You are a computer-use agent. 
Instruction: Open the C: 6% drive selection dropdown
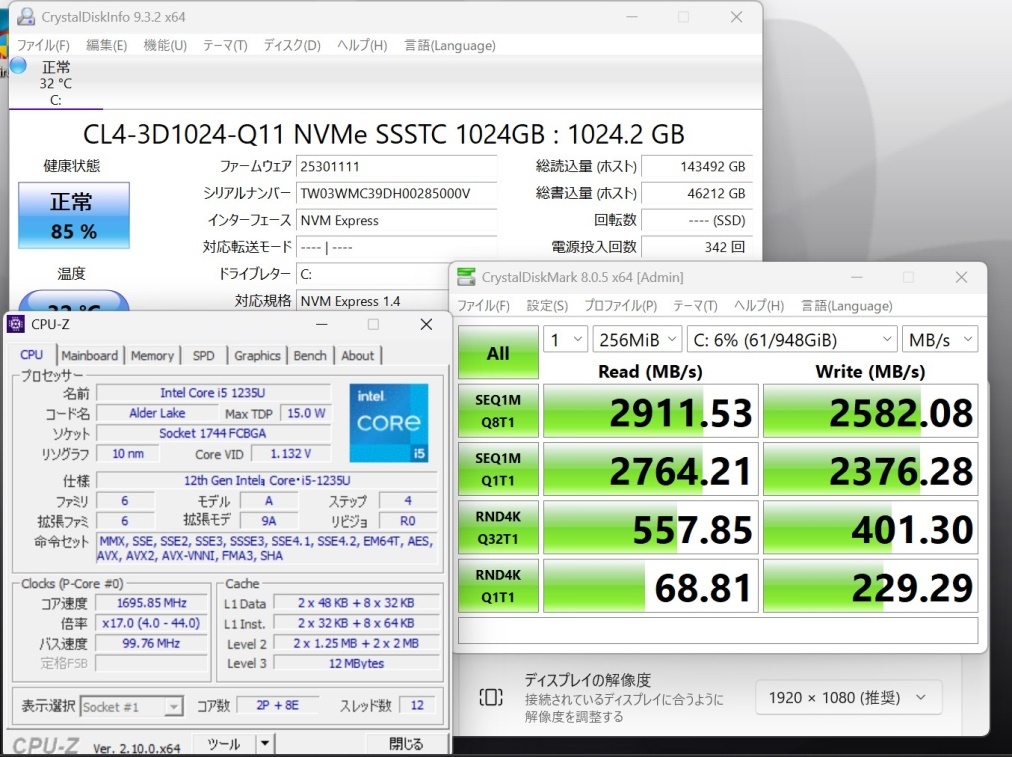point(792,339)
